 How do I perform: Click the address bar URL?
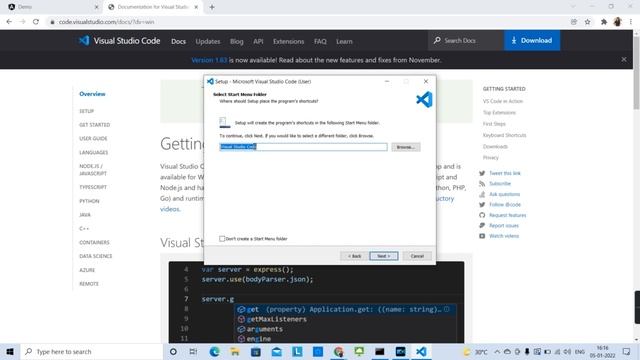click(107, 22)
